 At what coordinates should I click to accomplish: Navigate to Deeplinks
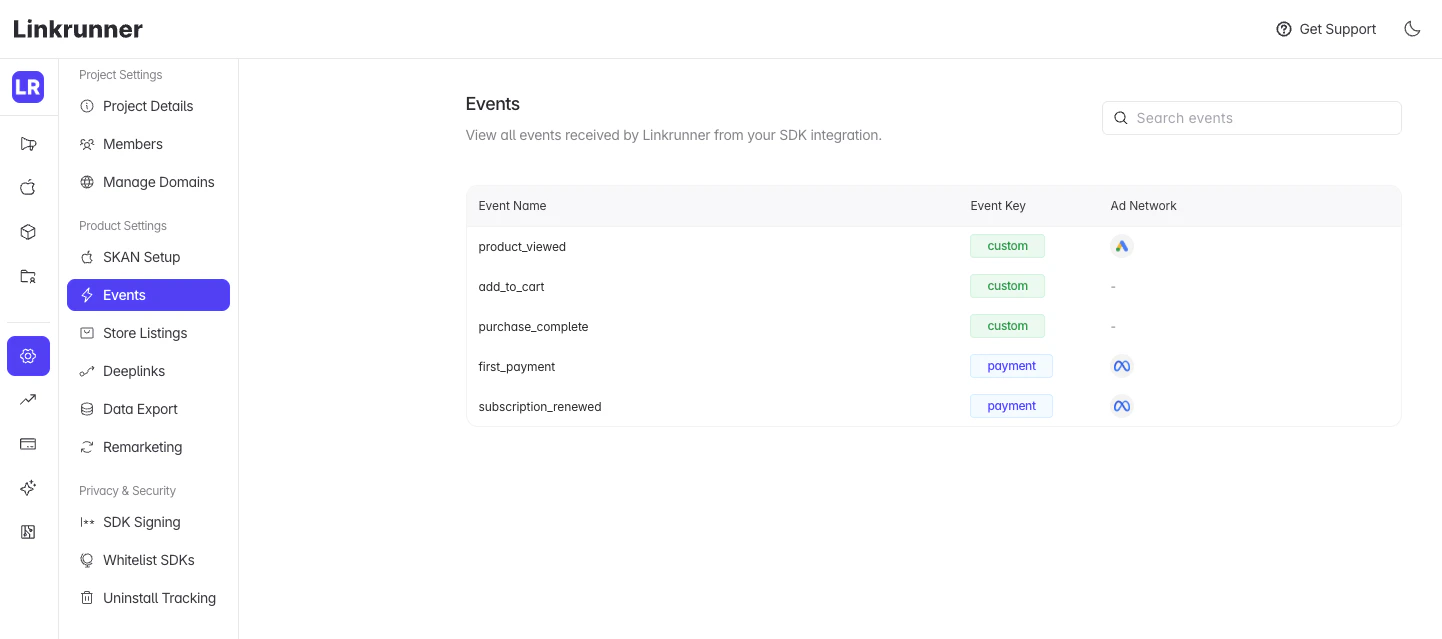(148, 371)
